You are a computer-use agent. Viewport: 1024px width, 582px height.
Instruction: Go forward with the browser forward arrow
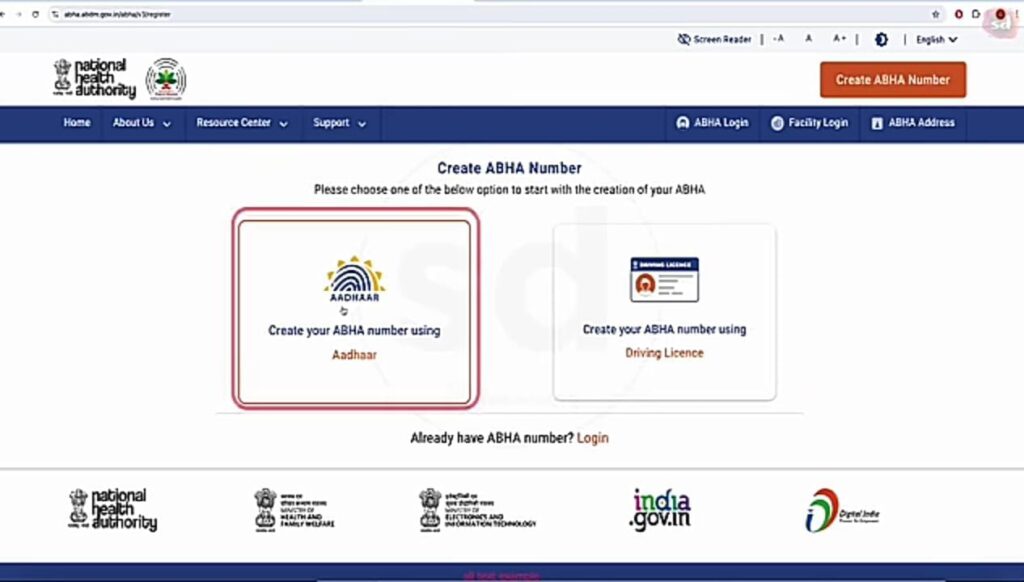(x=18, y=14)
